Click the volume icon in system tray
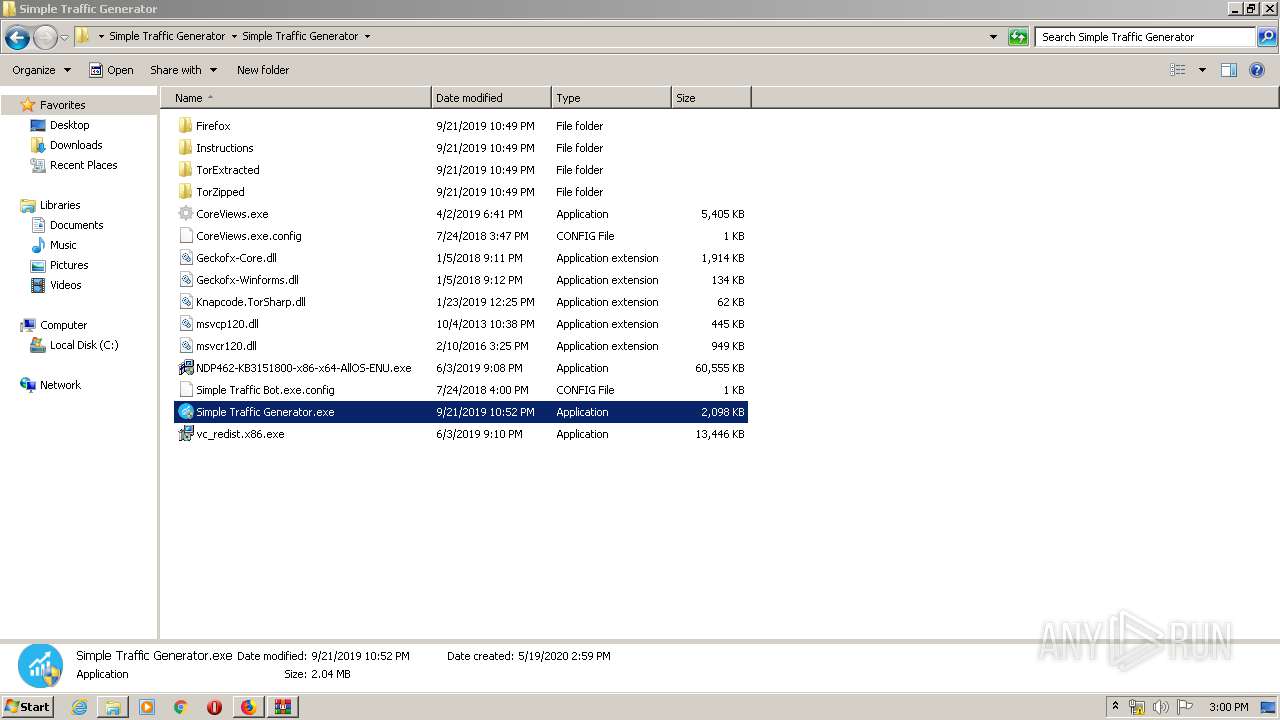Screen dimensions: 1280x720 (x=1161, y=707)
